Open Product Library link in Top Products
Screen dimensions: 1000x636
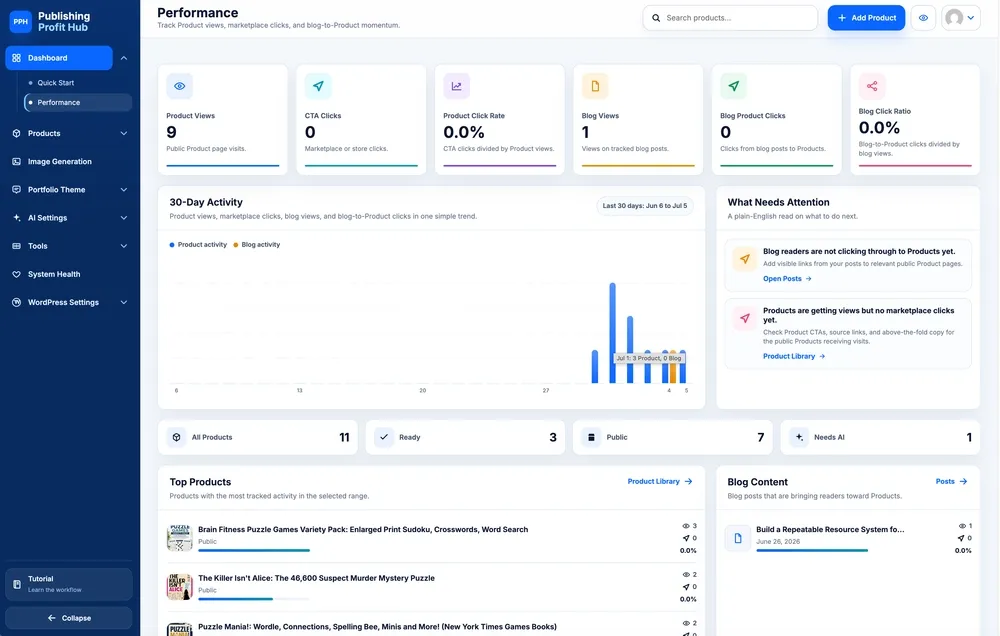tap(659, 482)
